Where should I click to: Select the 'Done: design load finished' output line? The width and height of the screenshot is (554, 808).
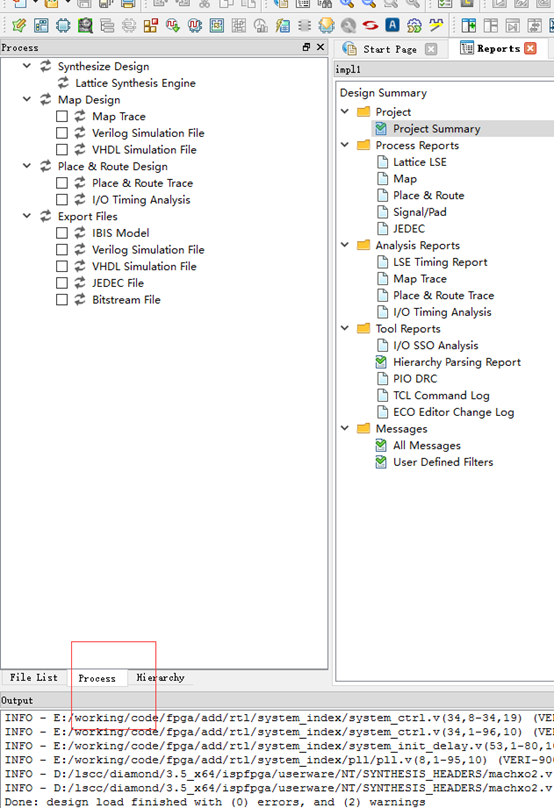215,802
